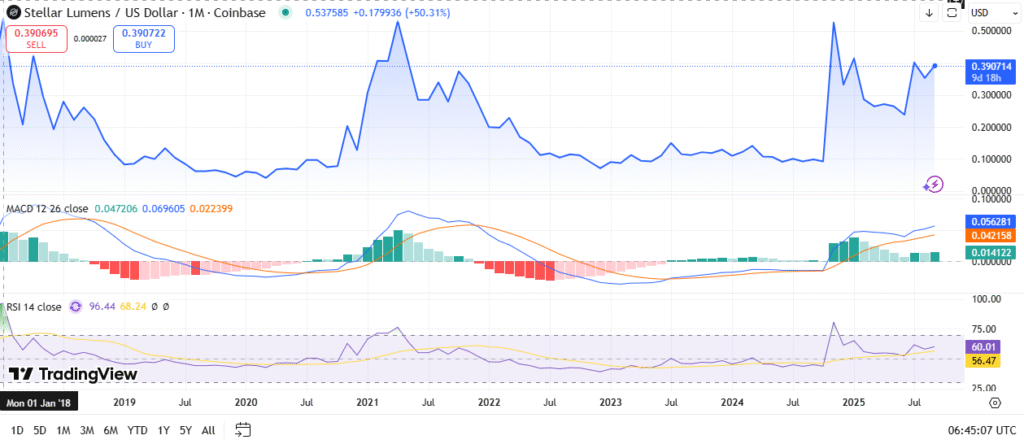Click the Mon 01 Jan '18 date label
Screen dimensions: 1024x444
click(39, 402)
